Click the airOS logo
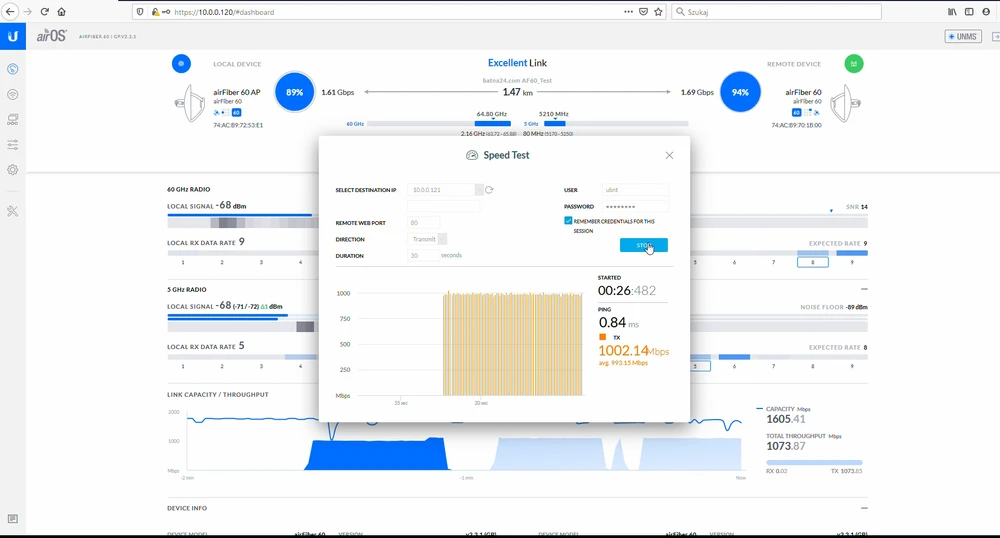This screenshot has width=1000, height=538. pos(52,36)
